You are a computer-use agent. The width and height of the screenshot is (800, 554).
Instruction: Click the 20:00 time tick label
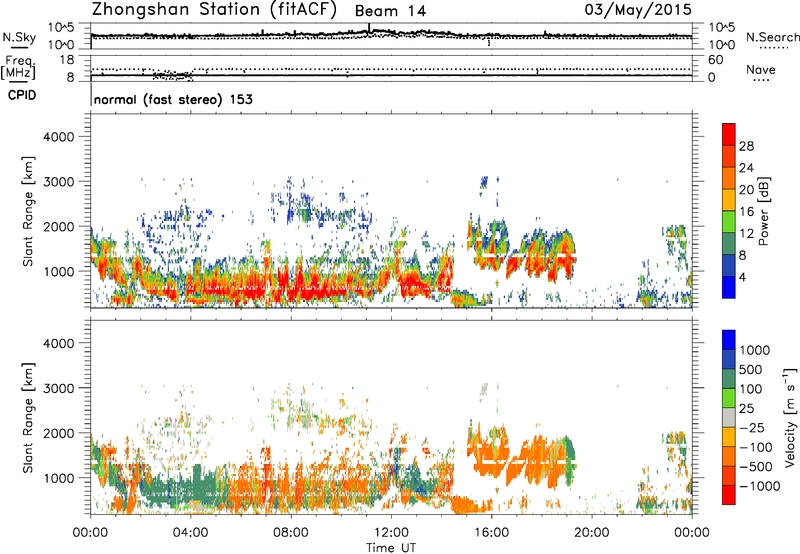[x=591, y=533]
